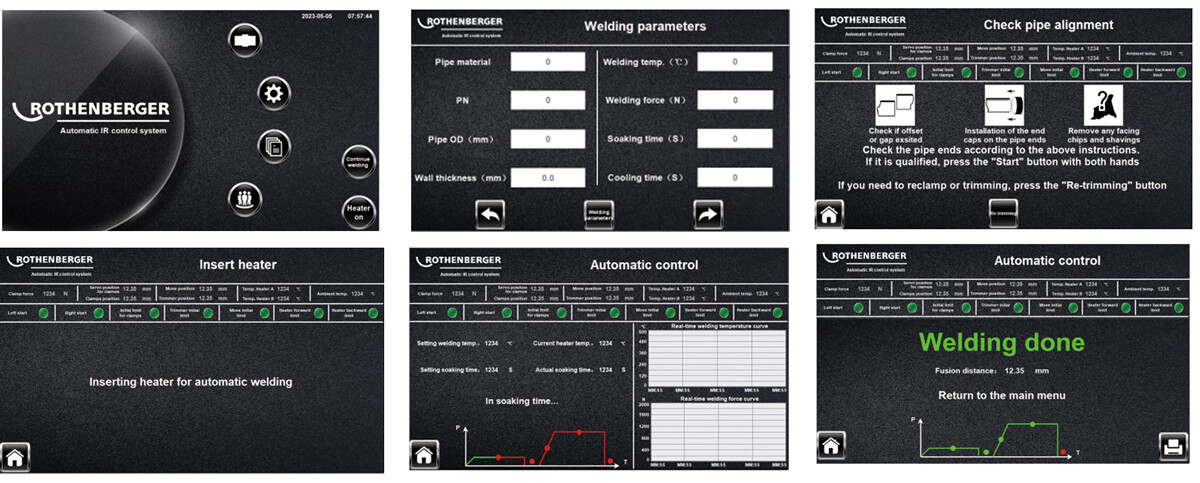Click the center Welding parameters button
The image size is (1200, 483).
(x=599, y=213)
